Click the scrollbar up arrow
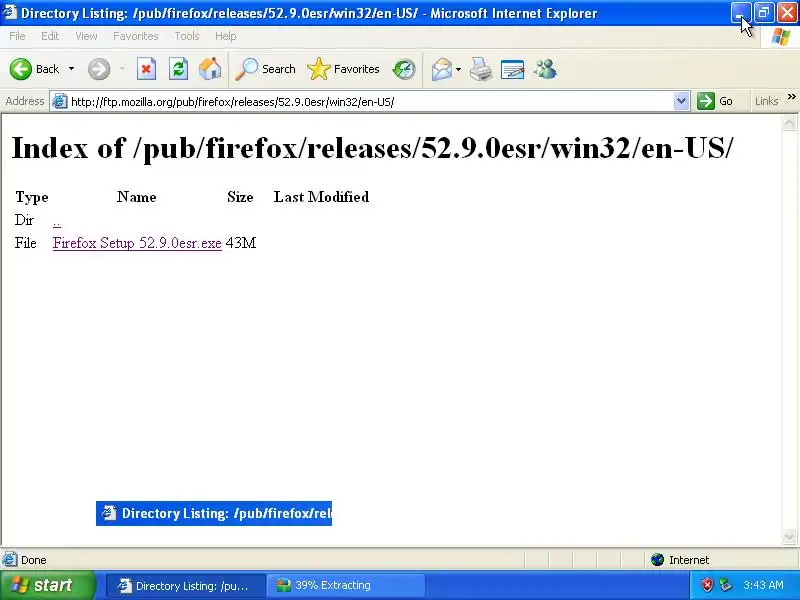 (x=789, y=123)
